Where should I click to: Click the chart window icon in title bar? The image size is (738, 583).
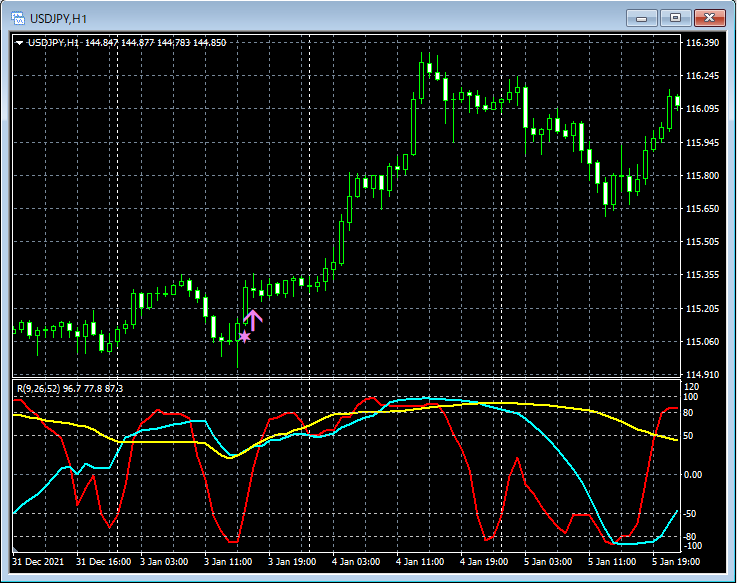(x=17, y=17)
